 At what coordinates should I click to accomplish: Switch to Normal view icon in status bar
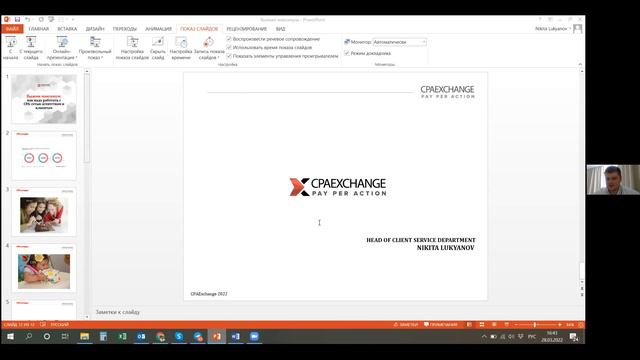click(x=469, y=324)
